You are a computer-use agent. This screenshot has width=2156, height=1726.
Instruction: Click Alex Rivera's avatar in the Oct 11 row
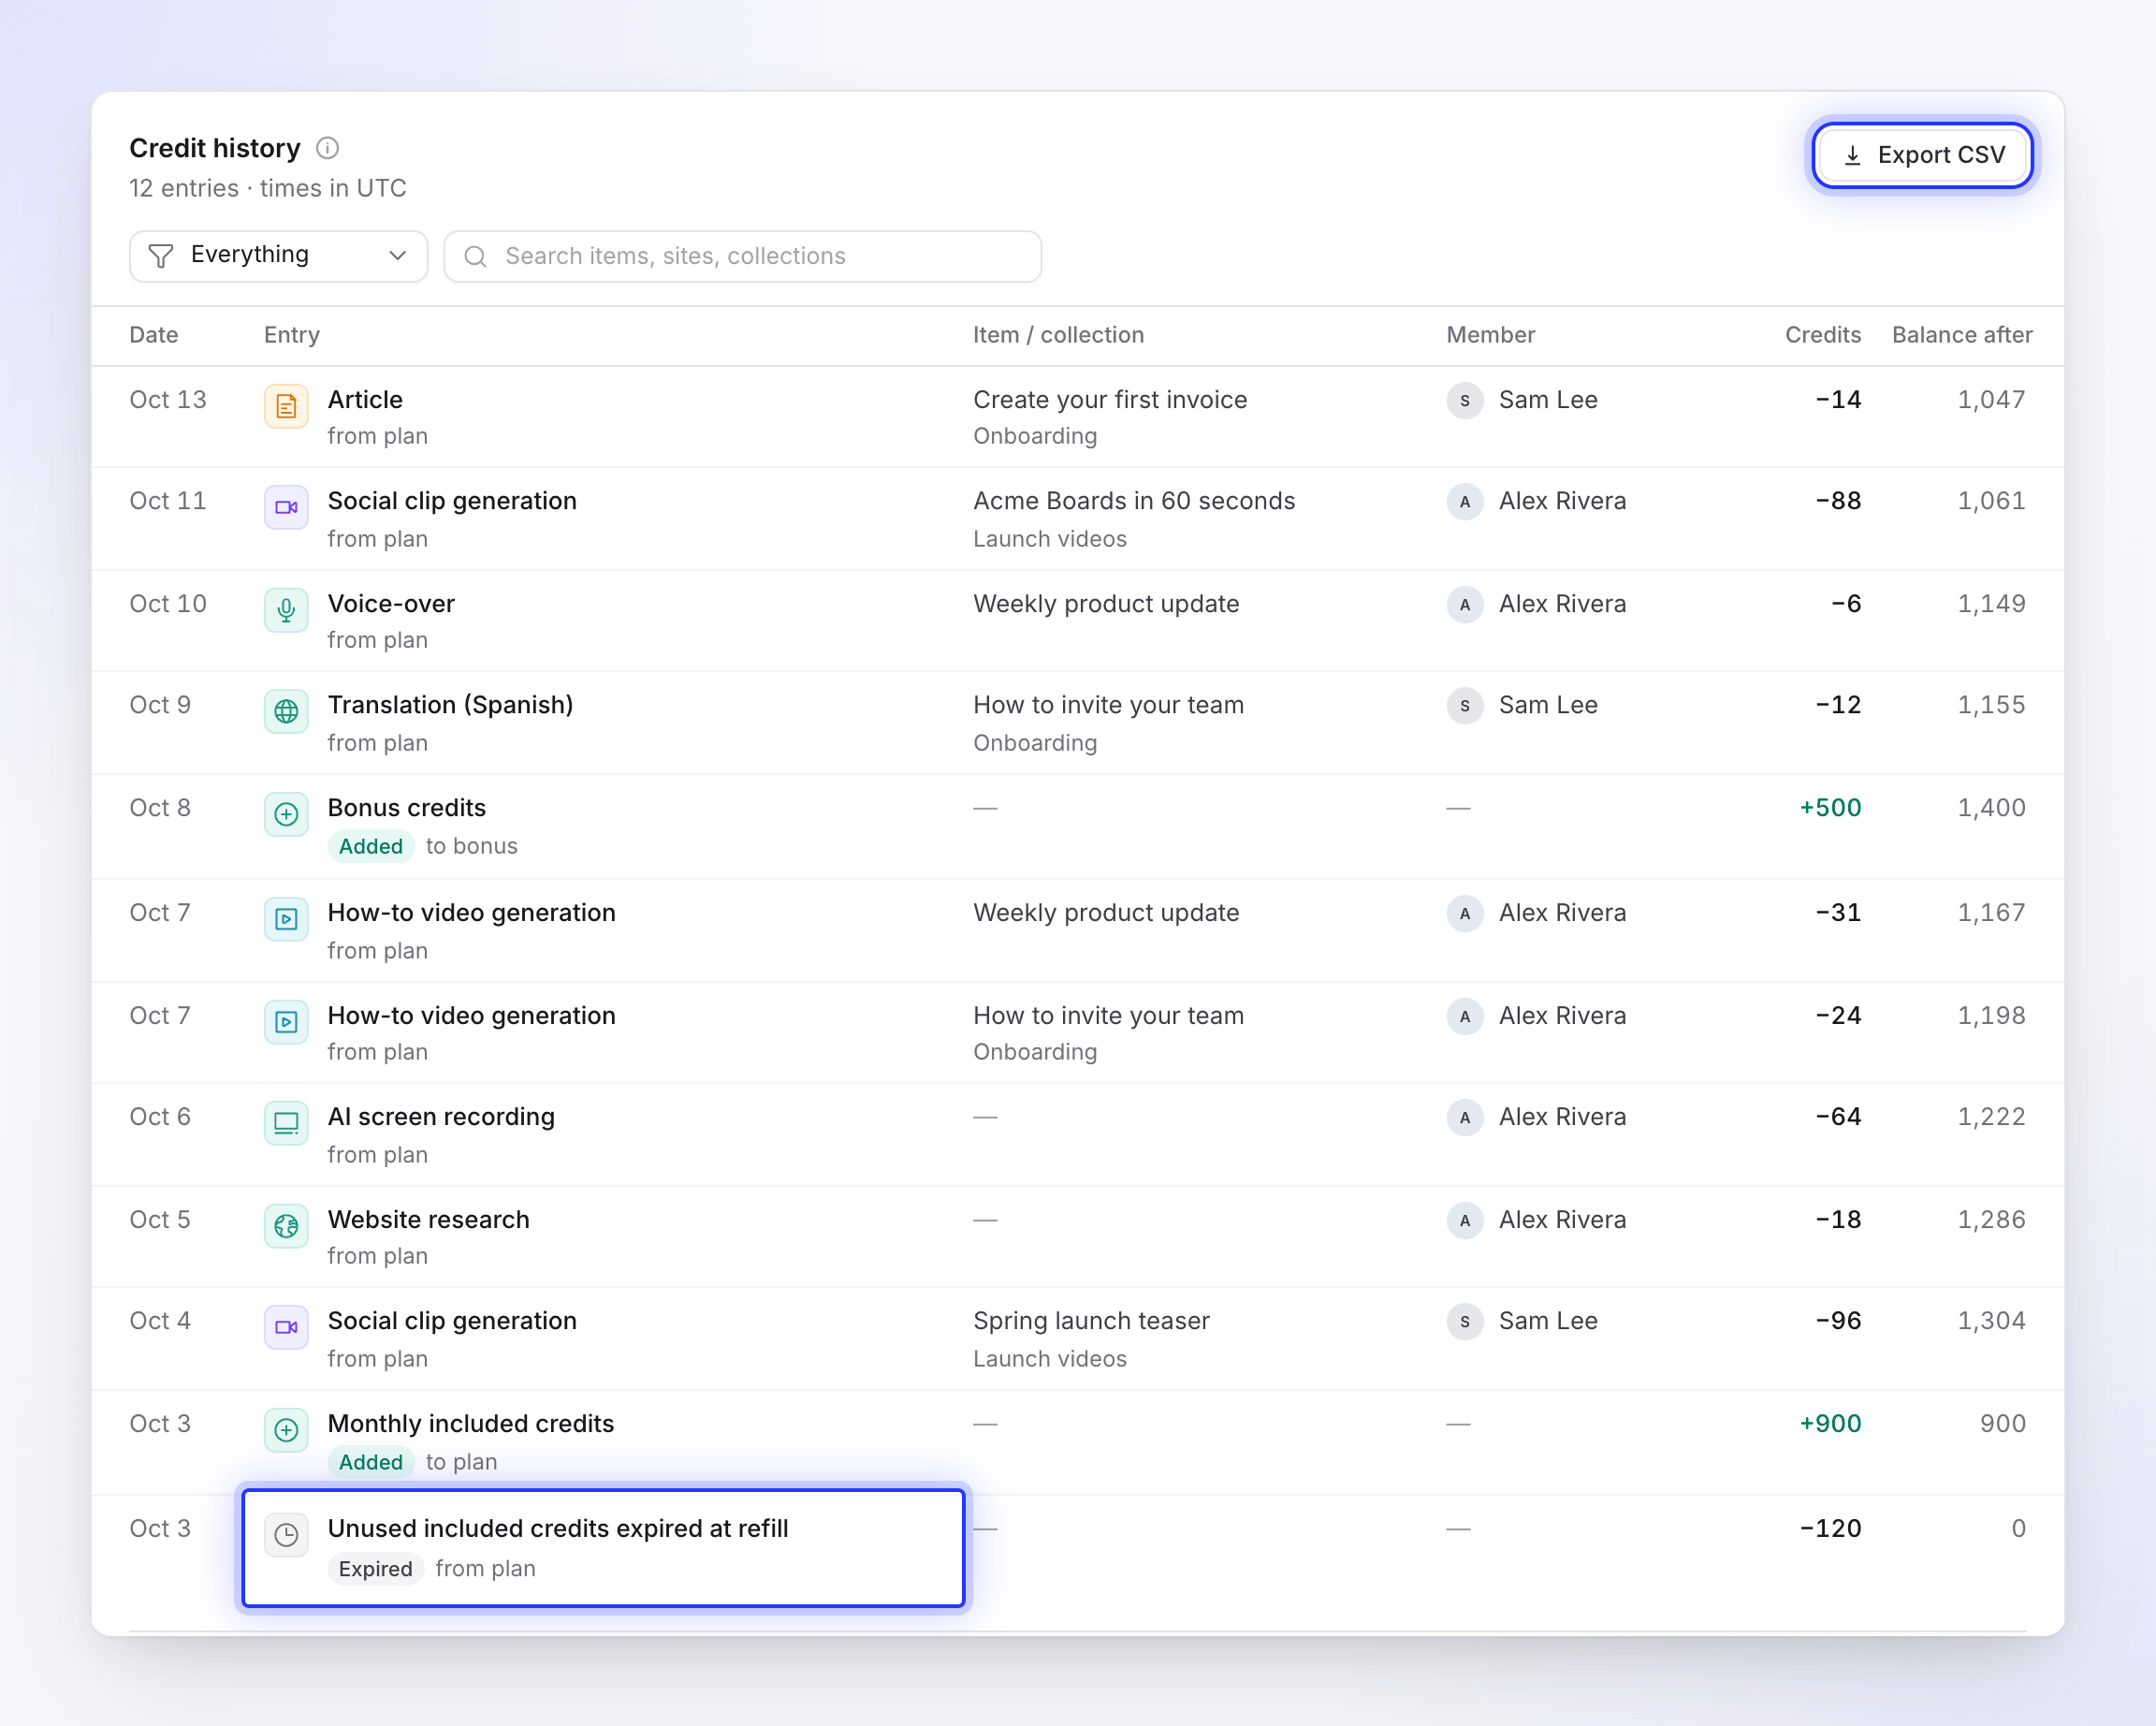1464,501
